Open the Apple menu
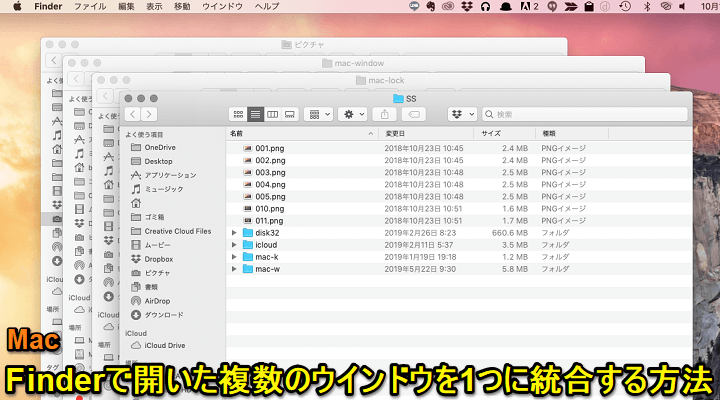720x400 pixels. coord(17,6)
